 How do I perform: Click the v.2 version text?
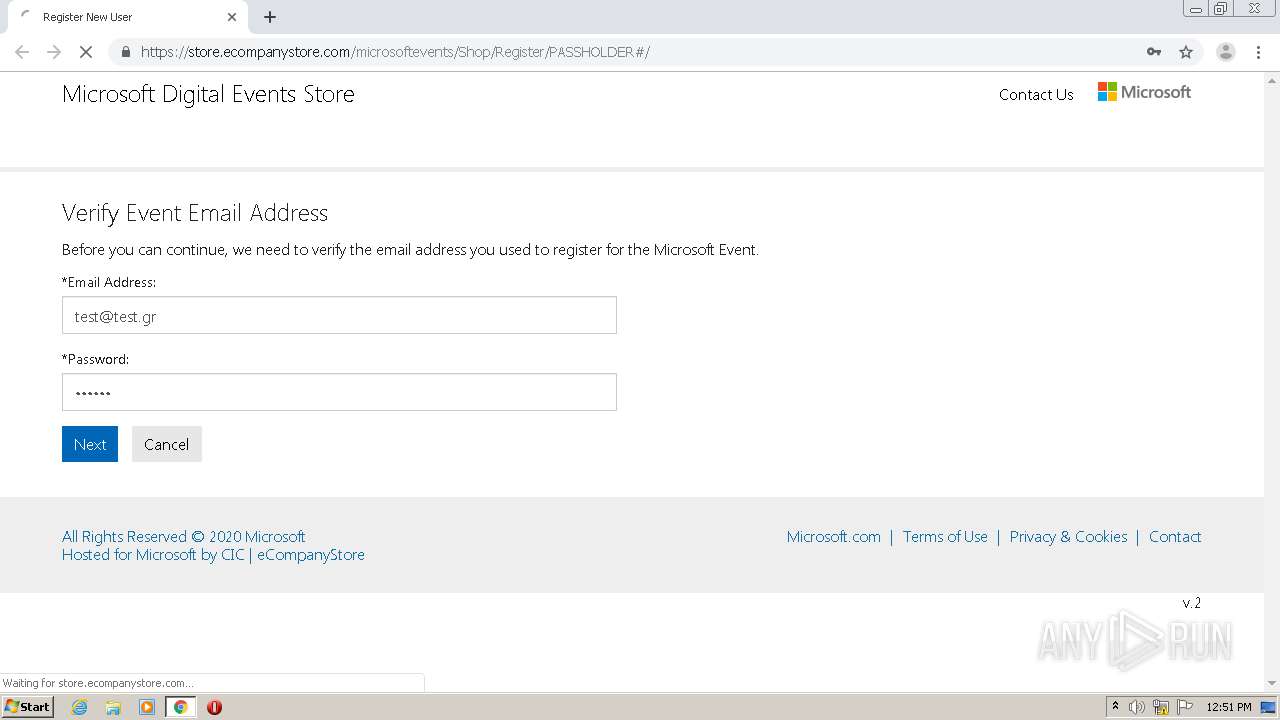[1192, 603]
